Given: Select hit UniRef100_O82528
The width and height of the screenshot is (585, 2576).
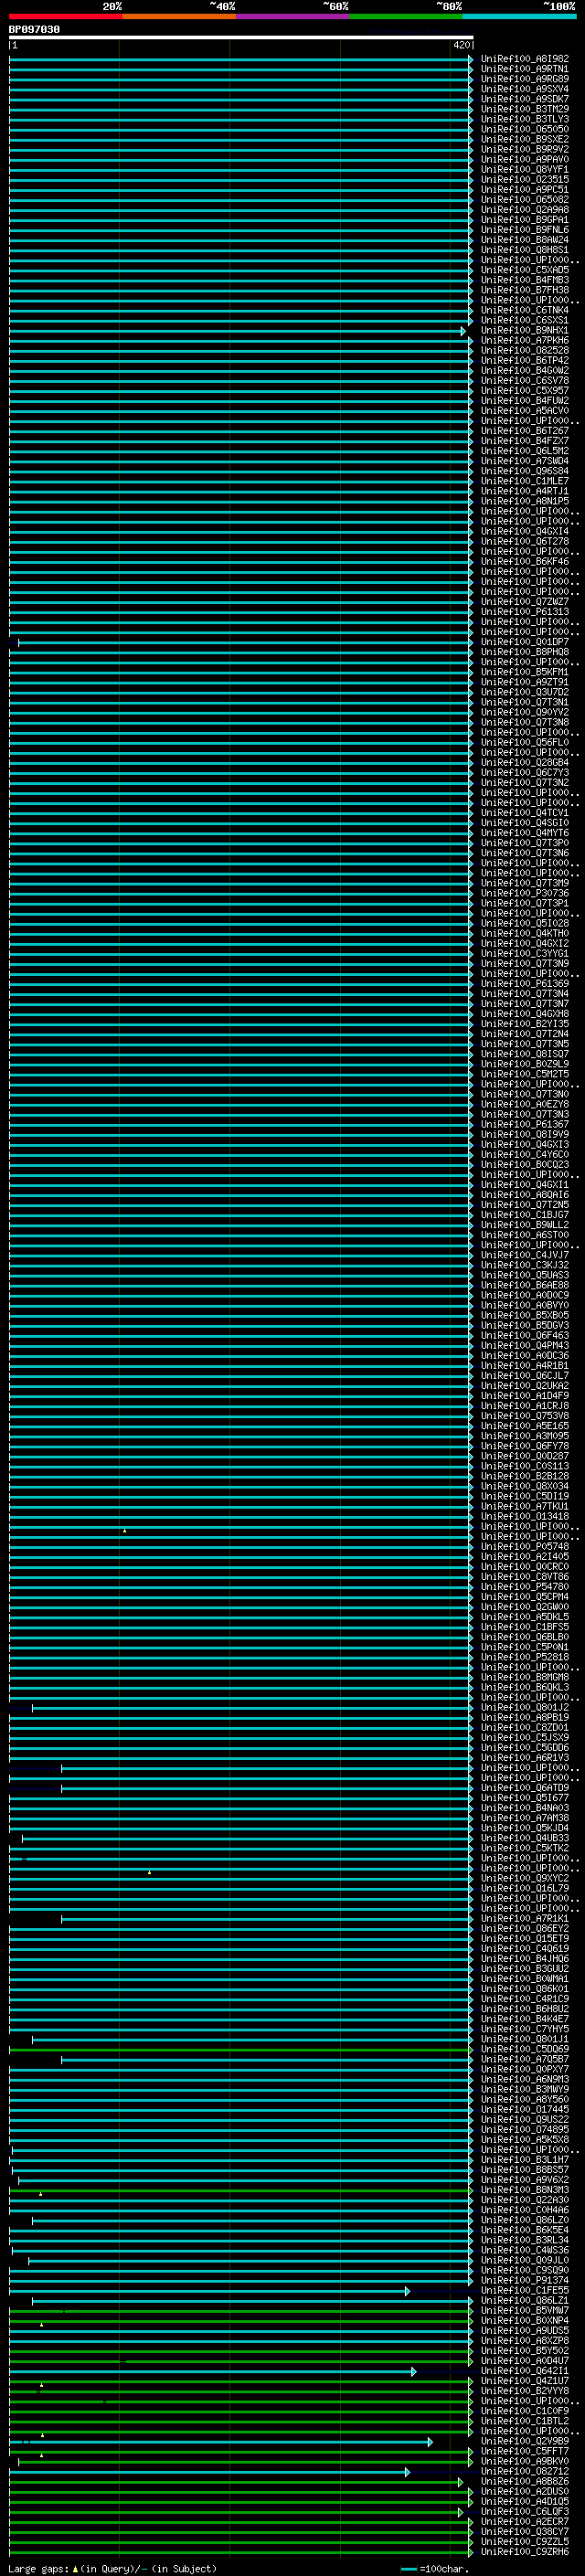Looking at the screenshot, I should click(x=524, y=351).
